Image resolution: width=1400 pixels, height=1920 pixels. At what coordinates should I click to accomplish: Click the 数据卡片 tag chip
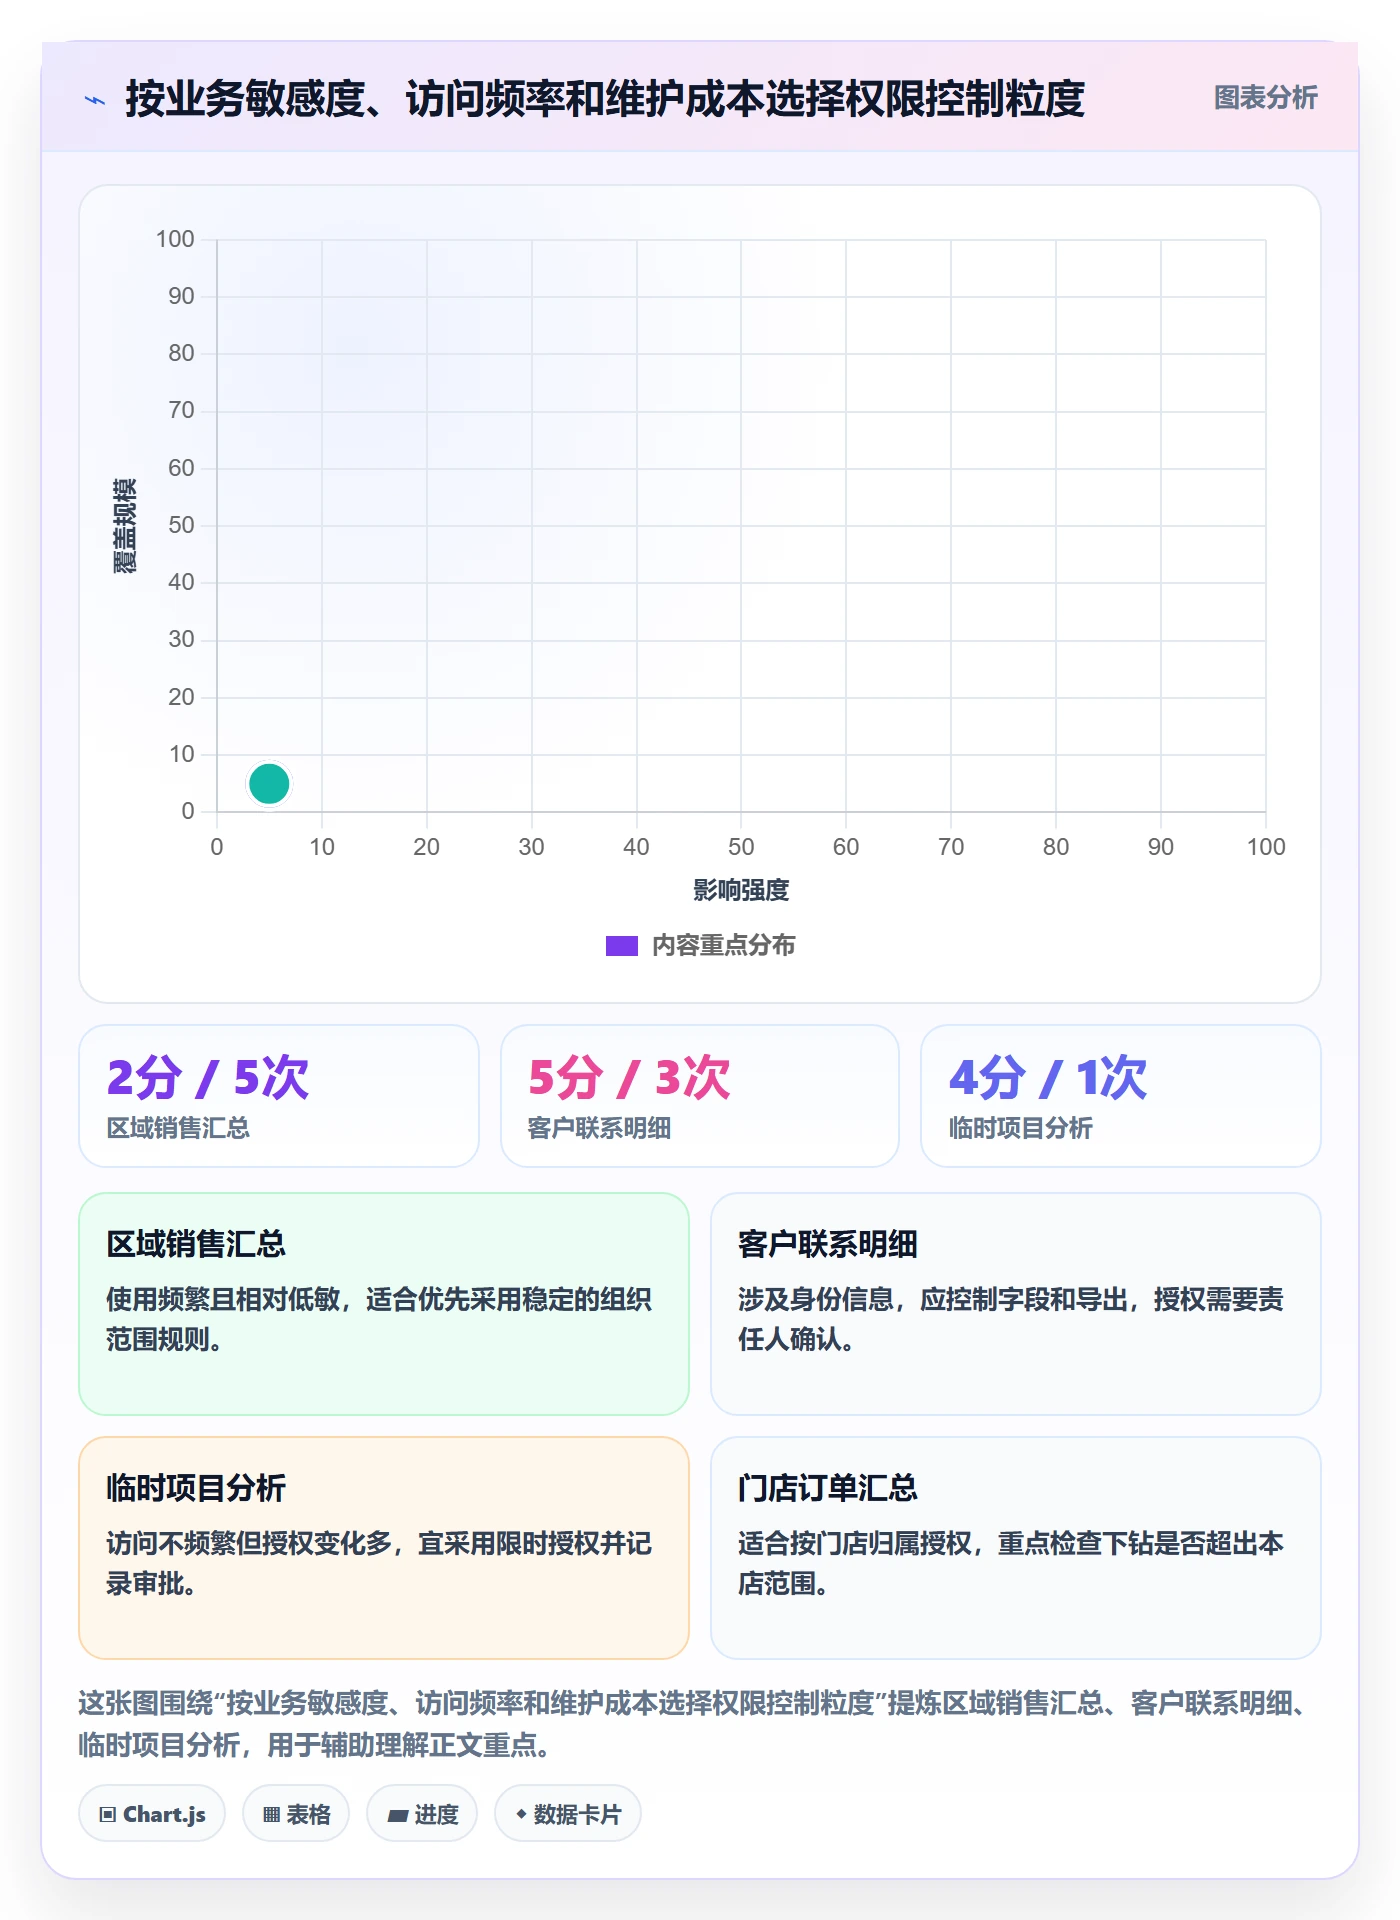(x=568, y=1813)
